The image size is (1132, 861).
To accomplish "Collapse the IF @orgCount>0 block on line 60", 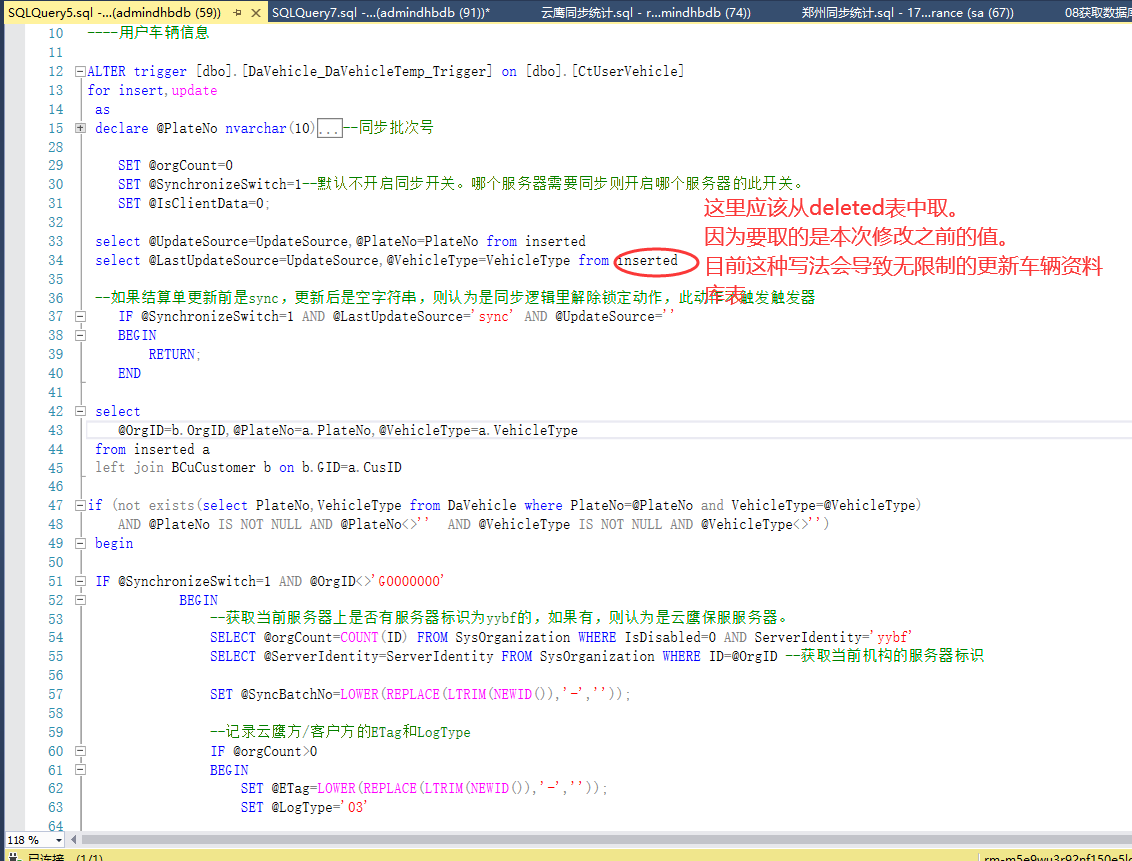I will click(x=80, y=751).
